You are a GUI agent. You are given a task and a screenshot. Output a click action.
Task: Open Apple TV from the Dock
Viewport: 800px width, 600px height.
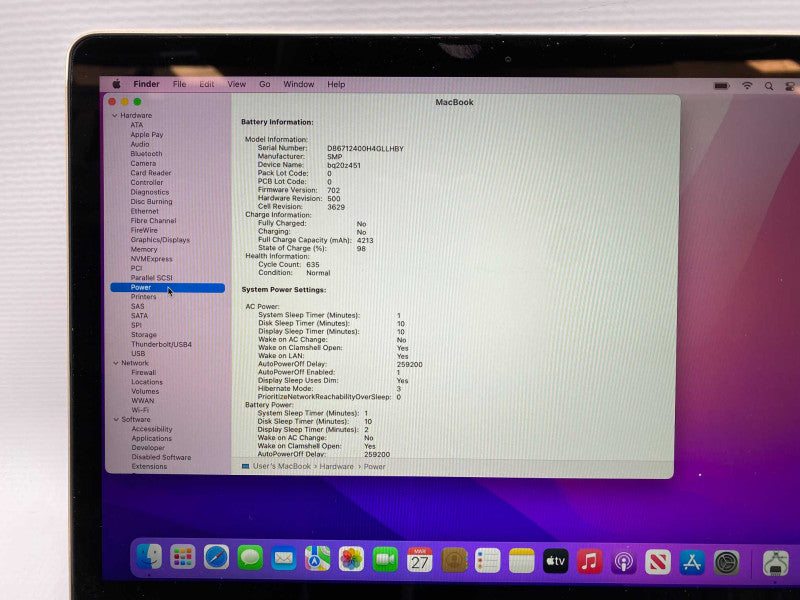coord(556,562)
